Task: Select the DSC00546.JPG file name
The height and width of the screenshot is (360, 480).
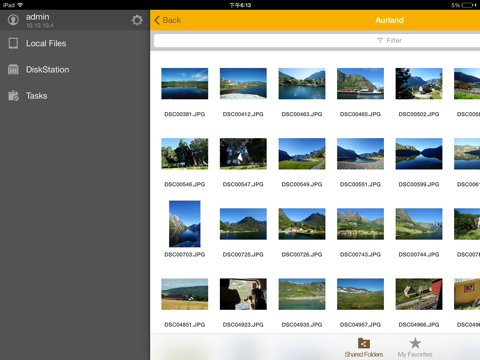Action: pyautogui.click(x=185, y=184)
